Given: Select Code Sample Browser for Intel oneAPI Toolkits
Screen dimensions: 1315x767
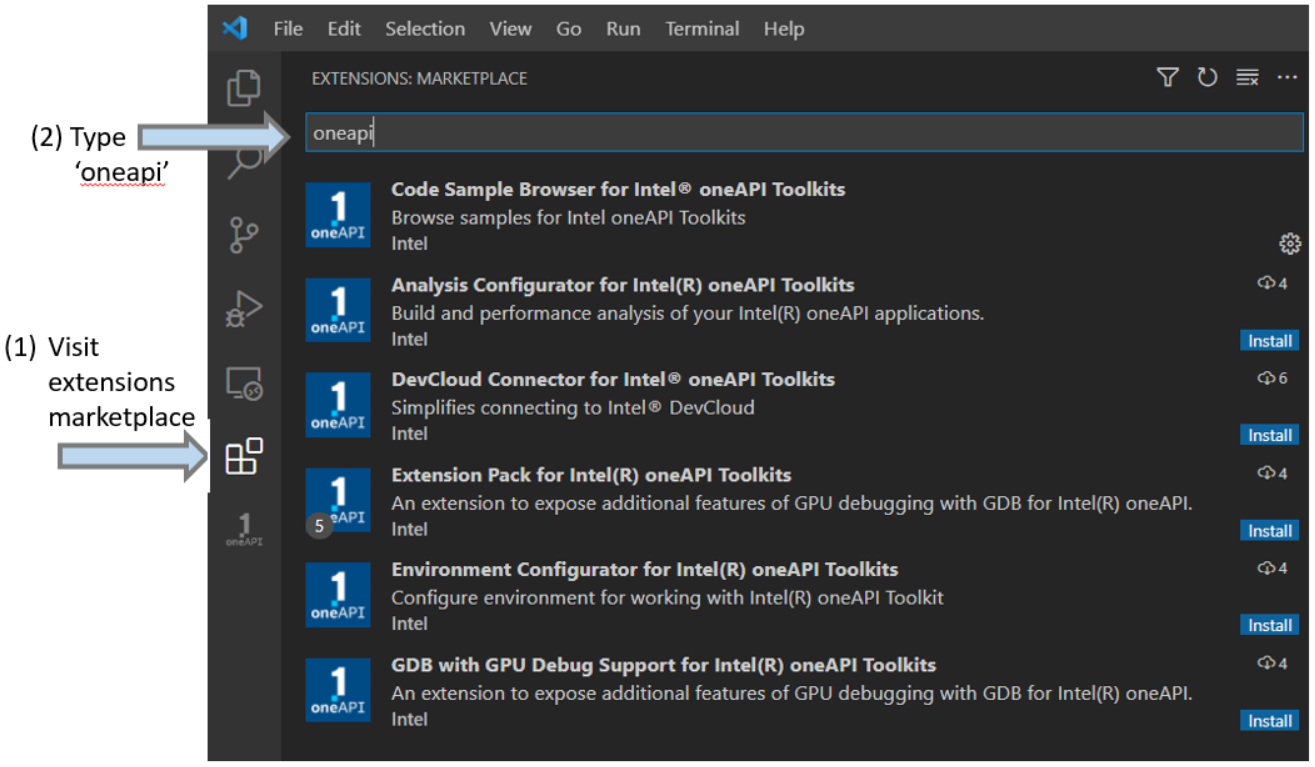Looking at the screenshot, I should click(618, 189).
